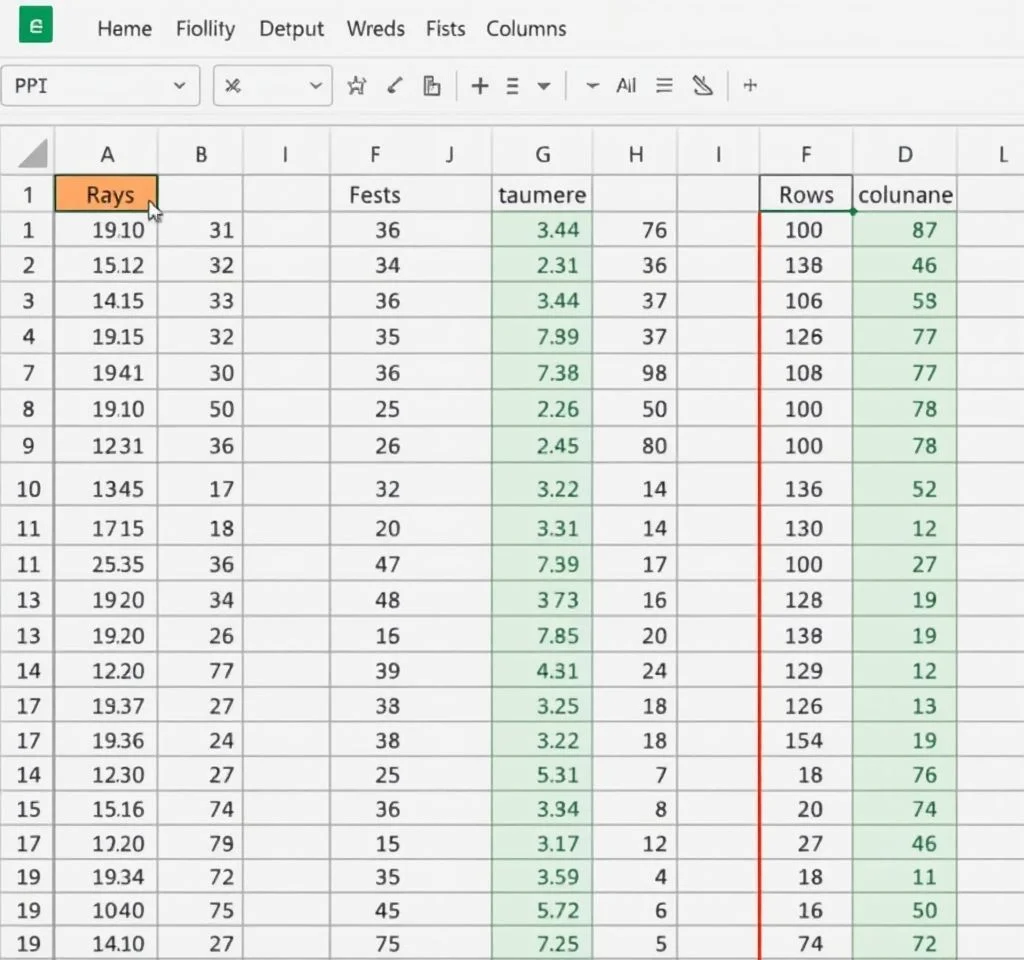Click the All button in the toolbar
Image resolution: width=1024 pixels, height=960 pixels.
tap(626, 86)
